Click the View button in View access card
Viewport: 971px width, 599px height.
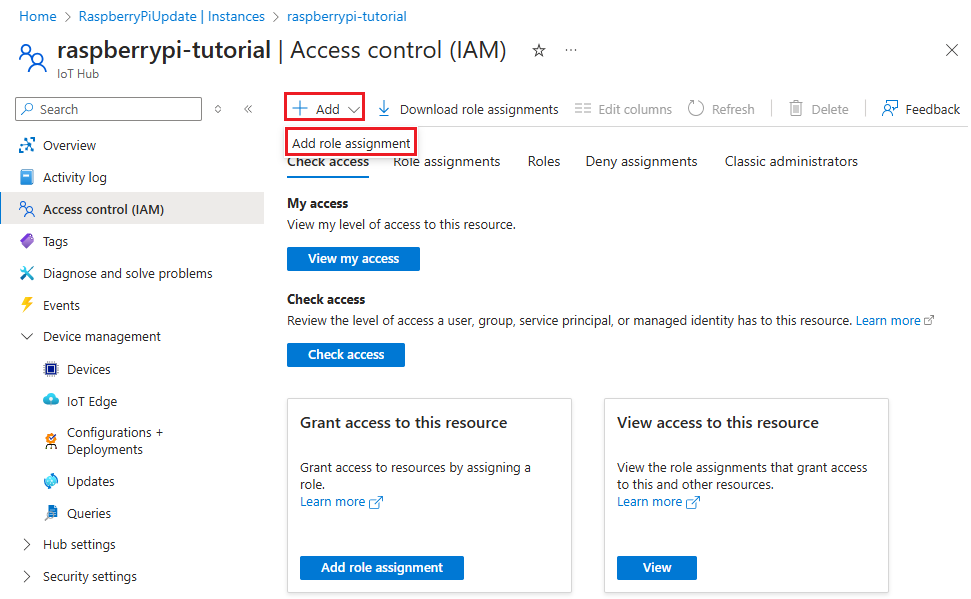[x=656, y=568]
